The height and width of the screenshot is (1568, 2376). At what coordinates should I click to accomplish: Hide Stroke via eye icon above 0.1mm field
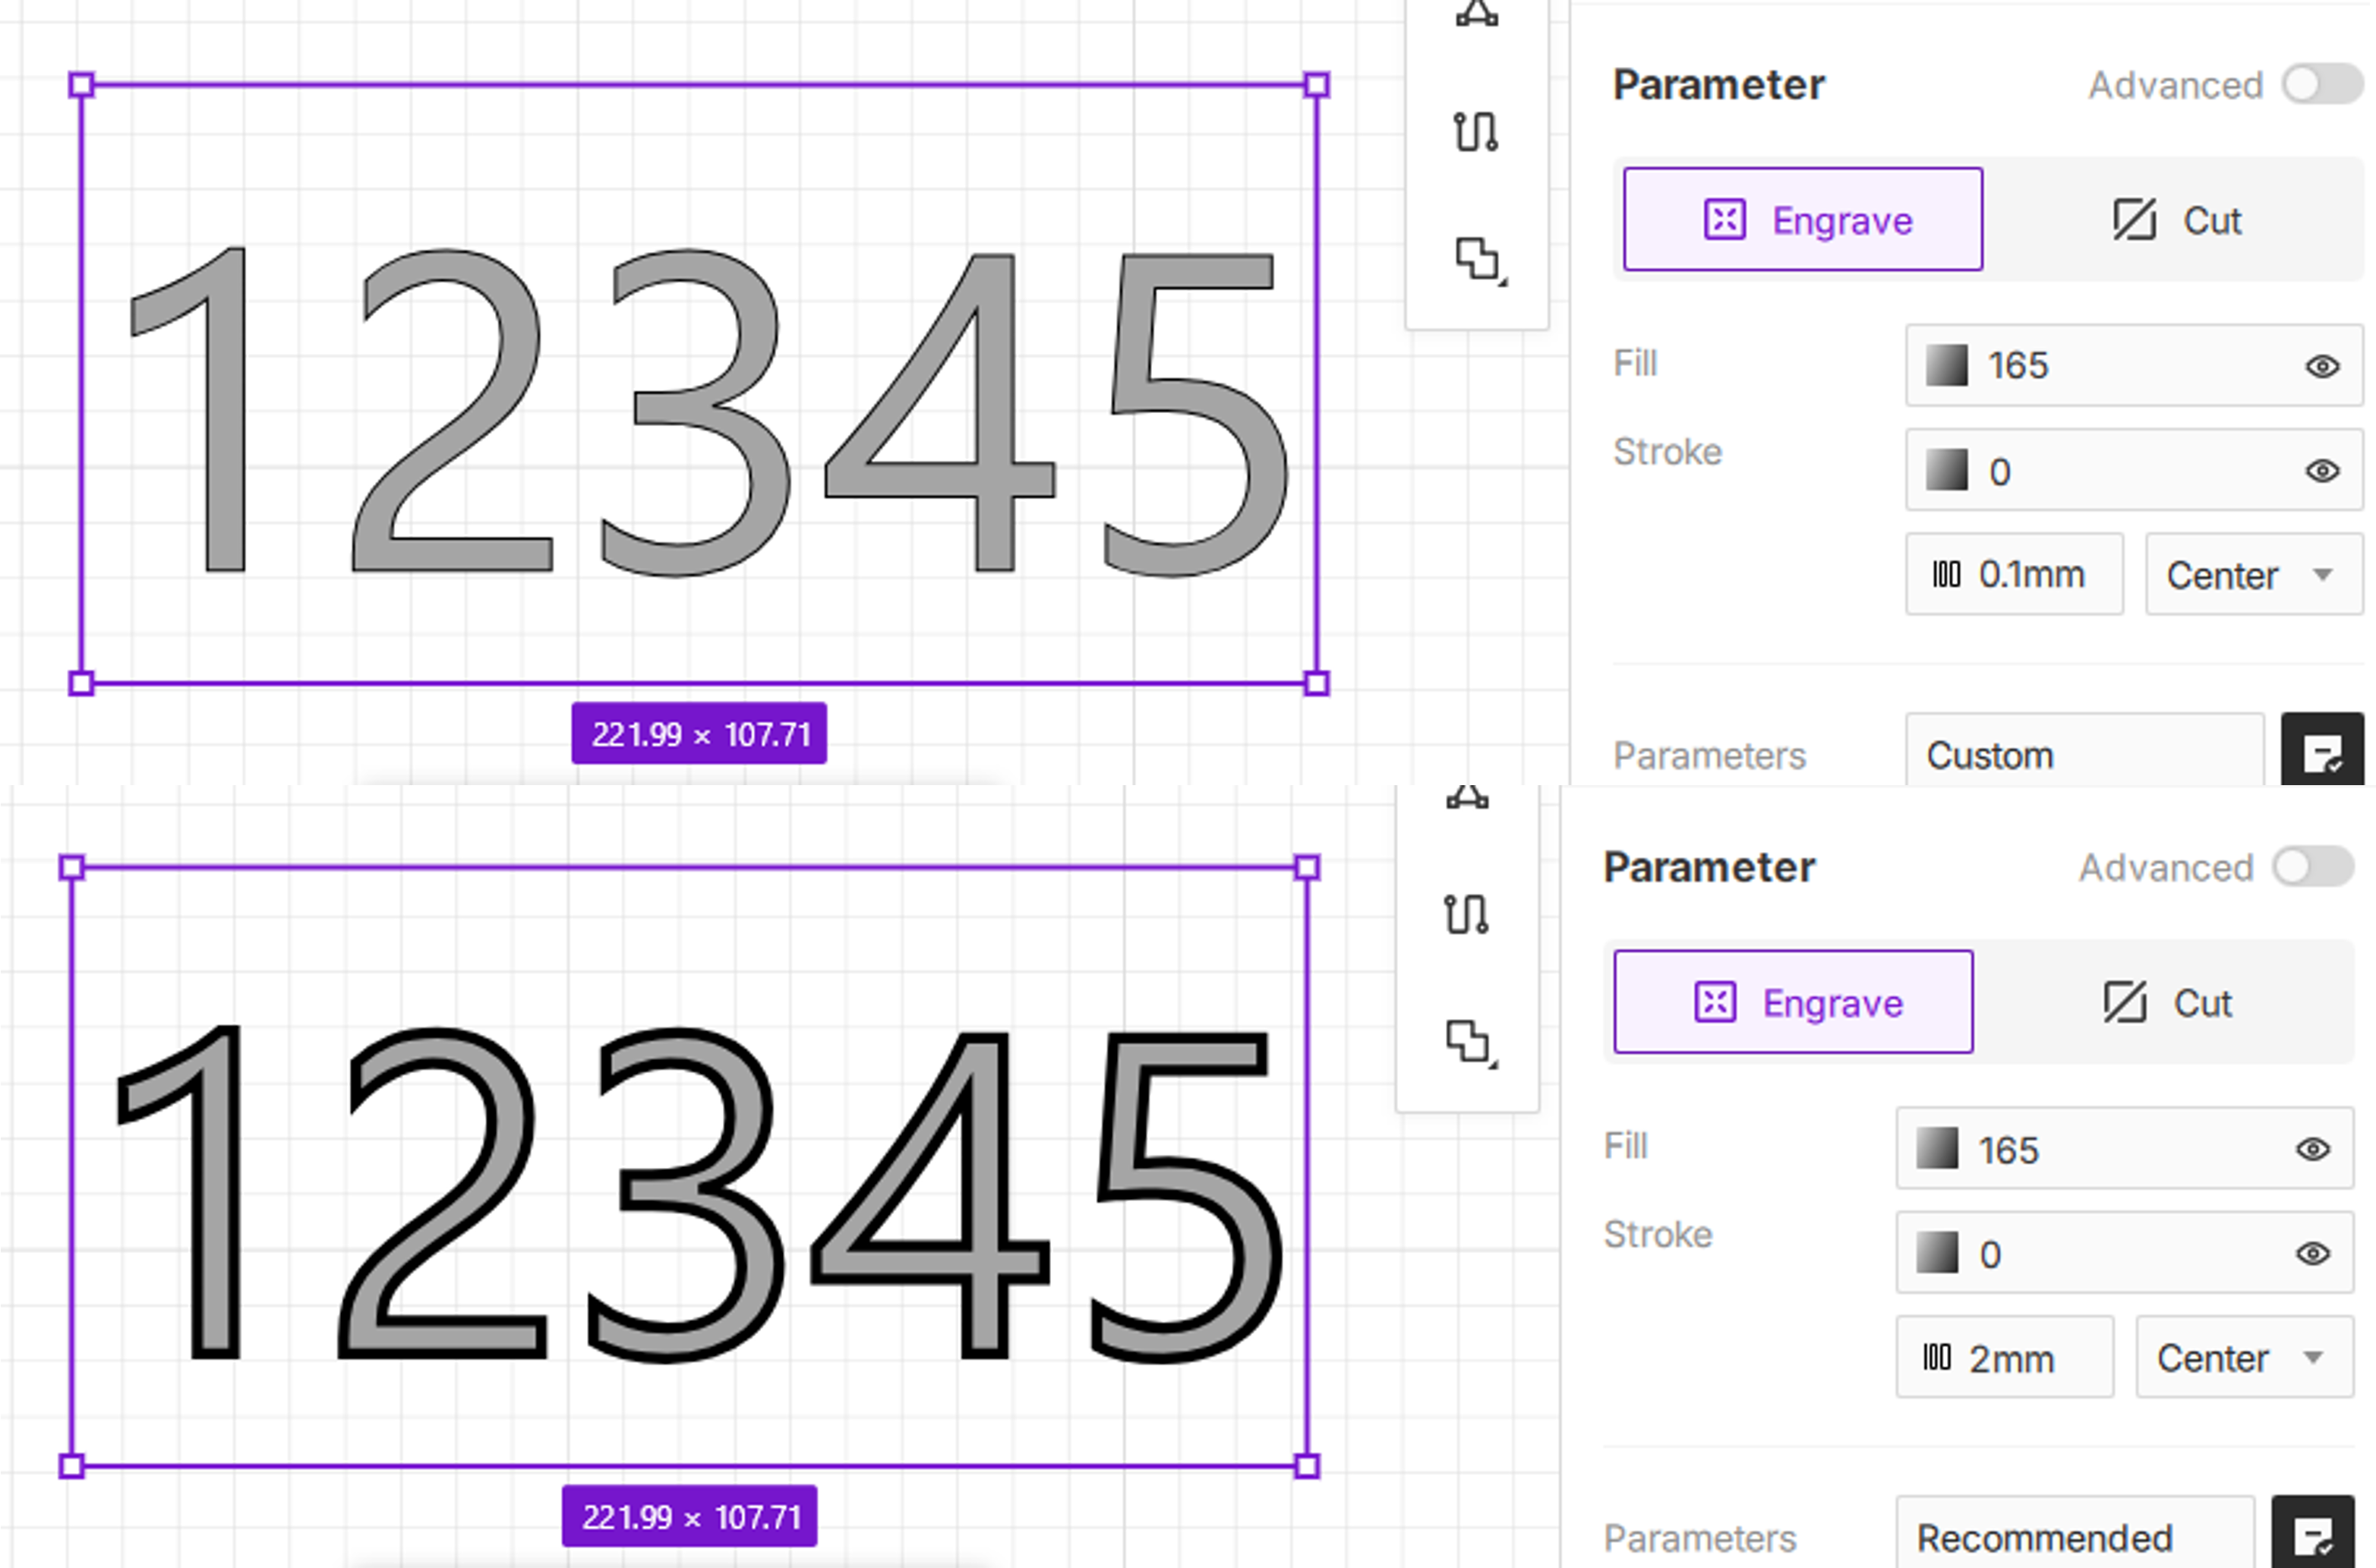[2321, 471]
